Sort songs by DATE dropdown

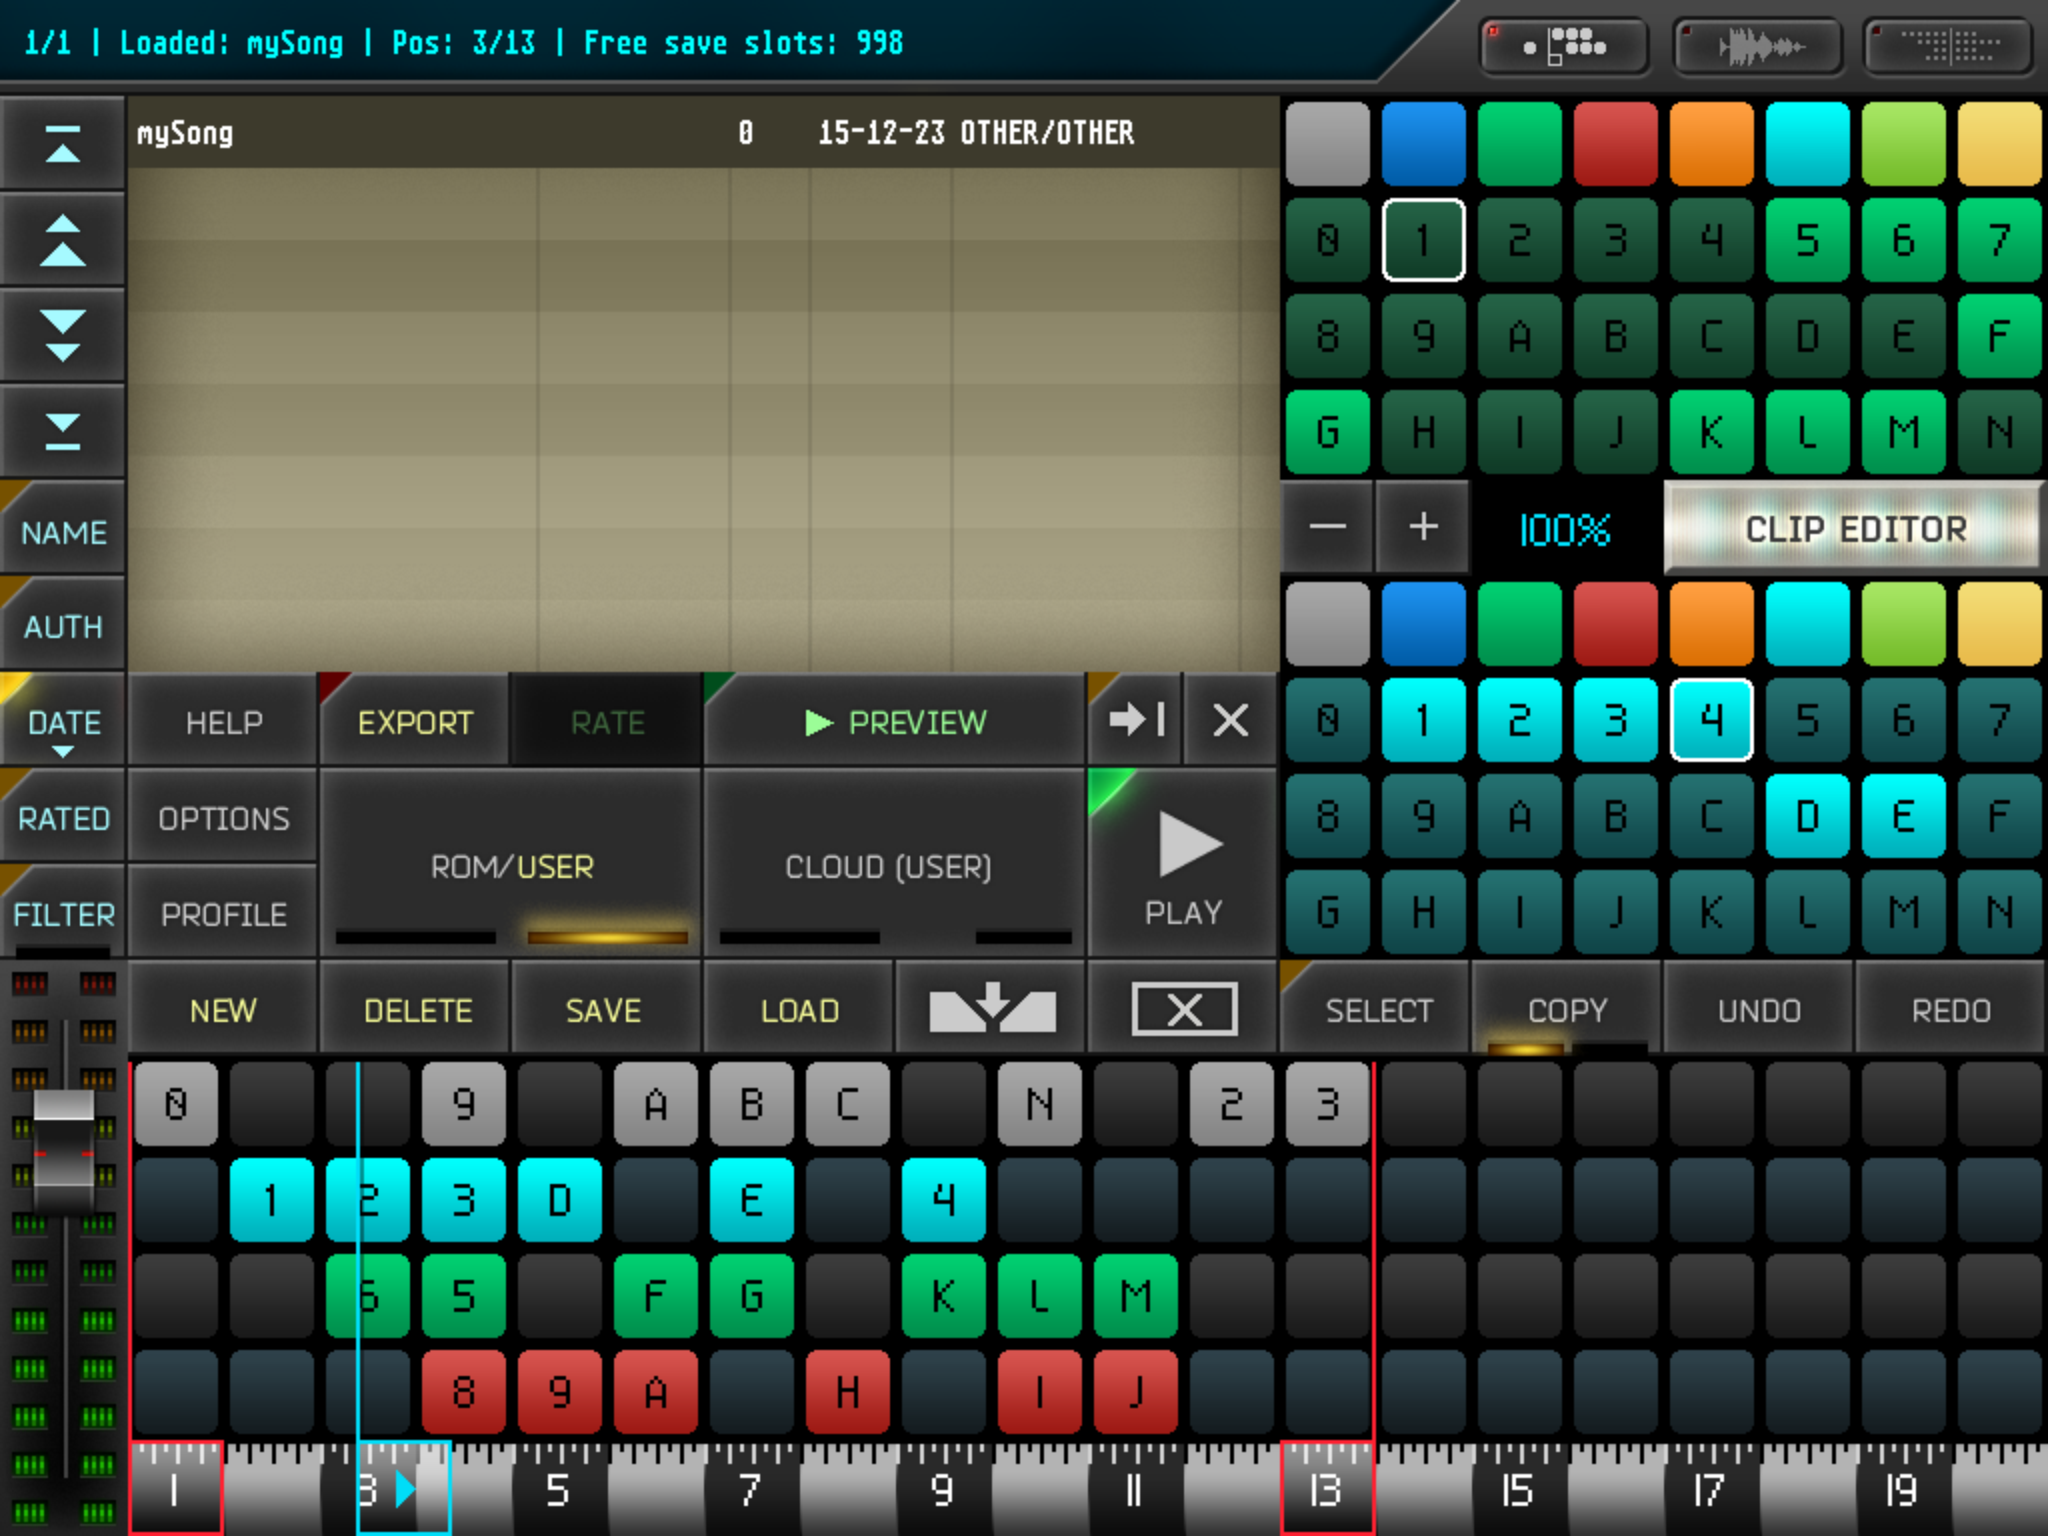click(62, 723)
